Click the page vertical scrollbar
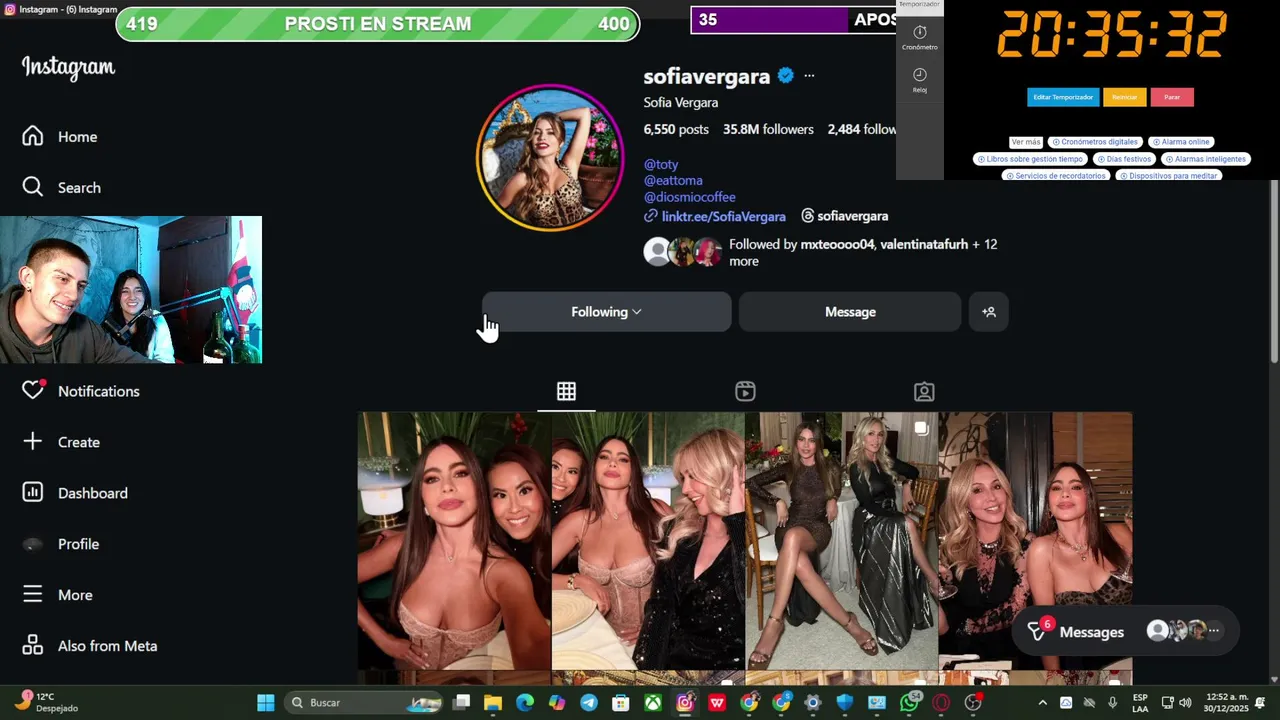Screen dimensions: 1280x720 pyautogui.click(x=1274, y=270)
